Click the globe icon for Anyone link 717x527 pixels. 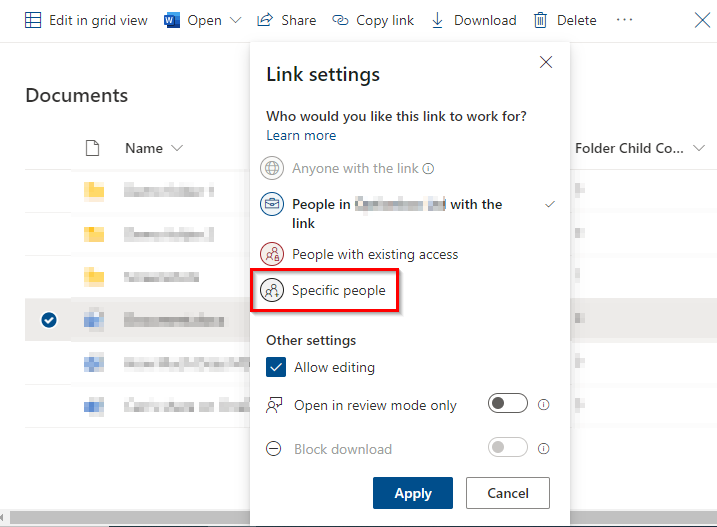[x=272, y=168]
